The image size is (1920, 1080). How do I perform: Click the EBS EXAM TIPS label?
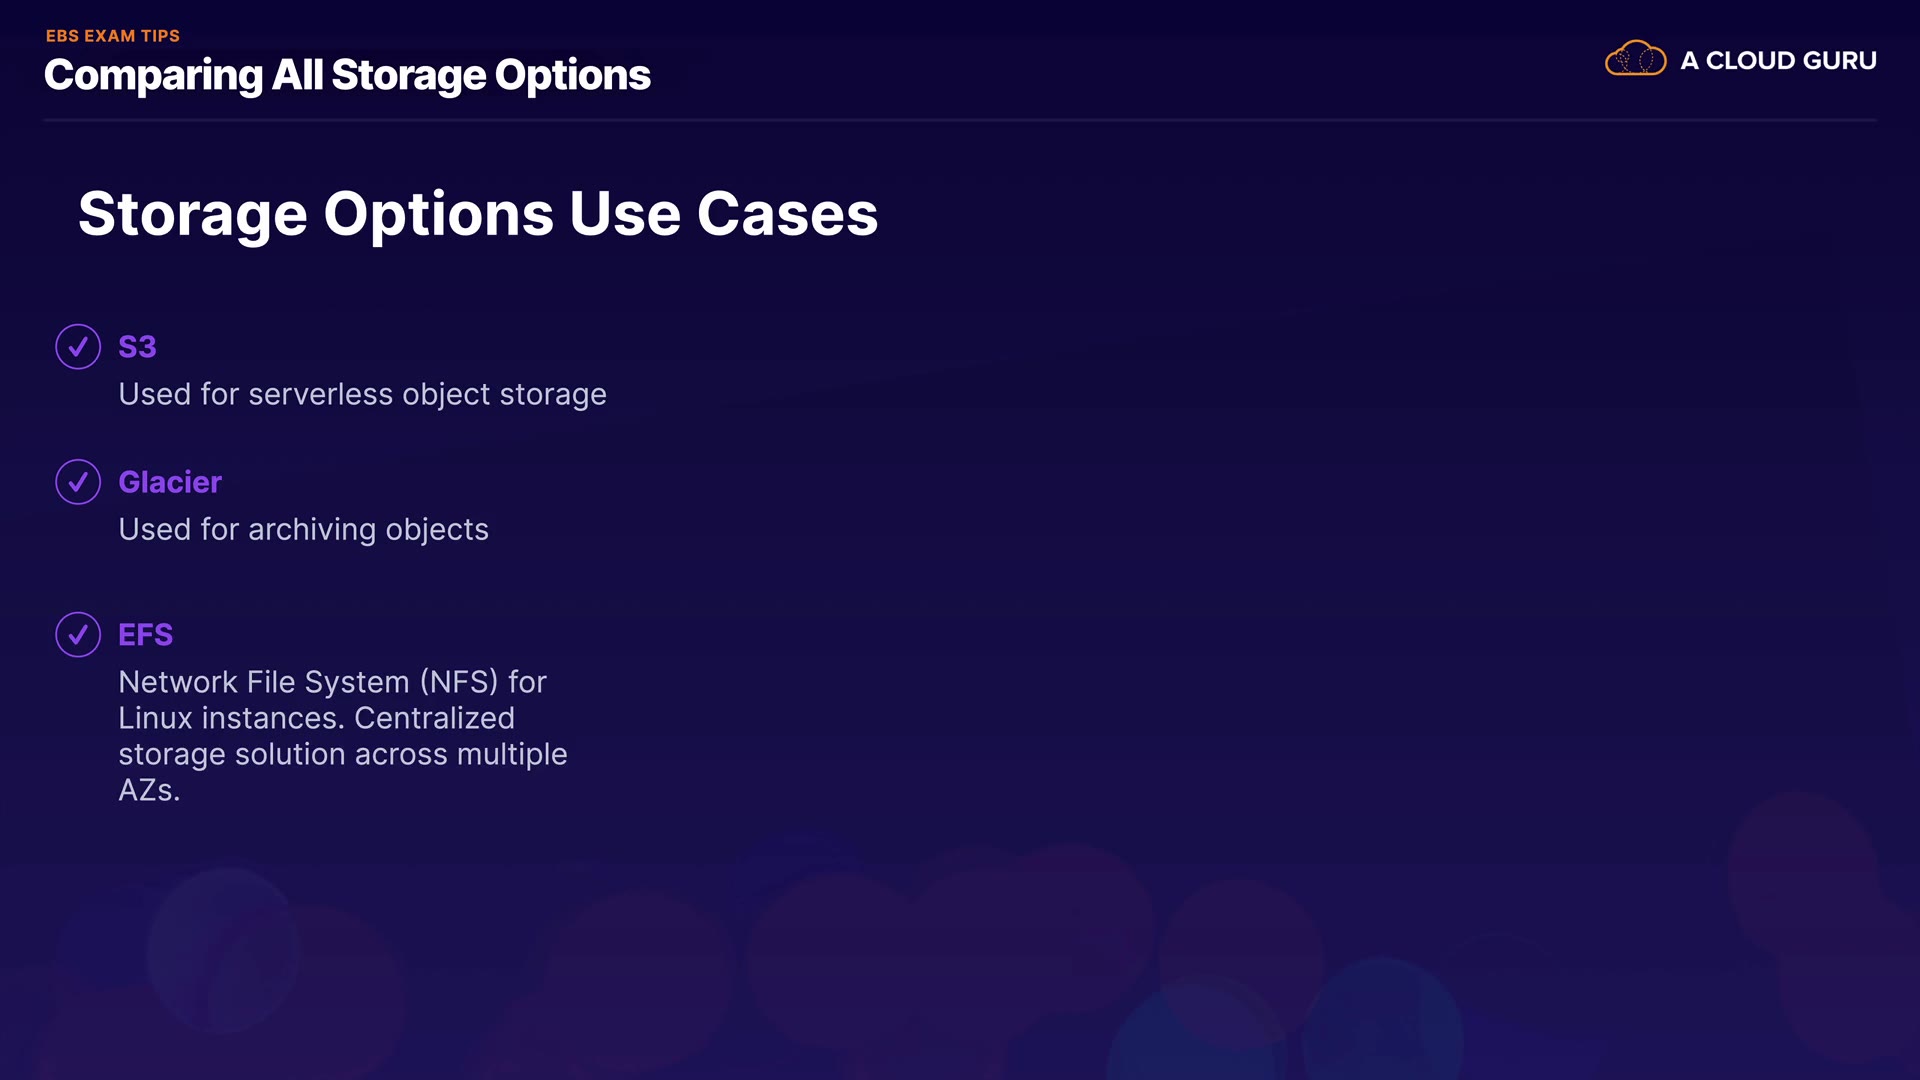[113, 36]
